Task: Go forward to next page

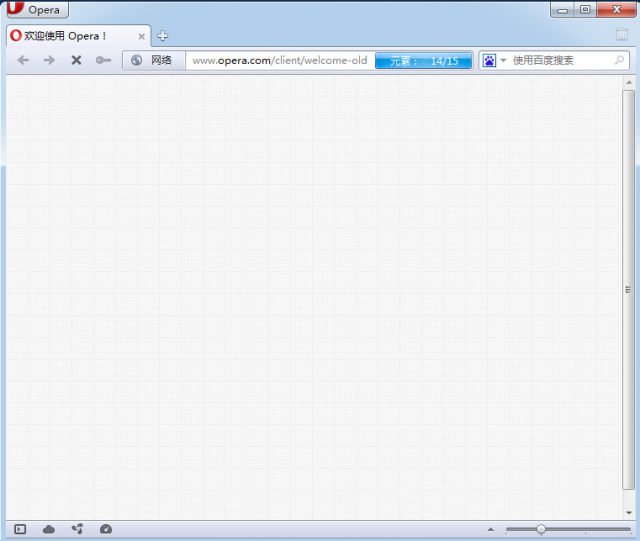Action: click(x=49, y=60)
